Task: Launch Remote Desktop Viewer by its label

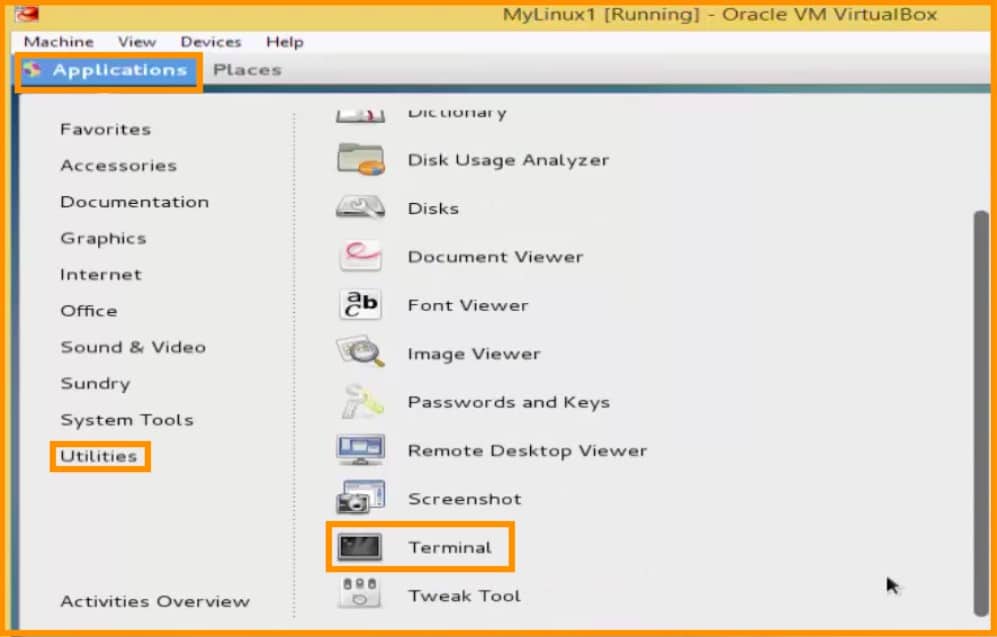Action: (x=527, y=451)
